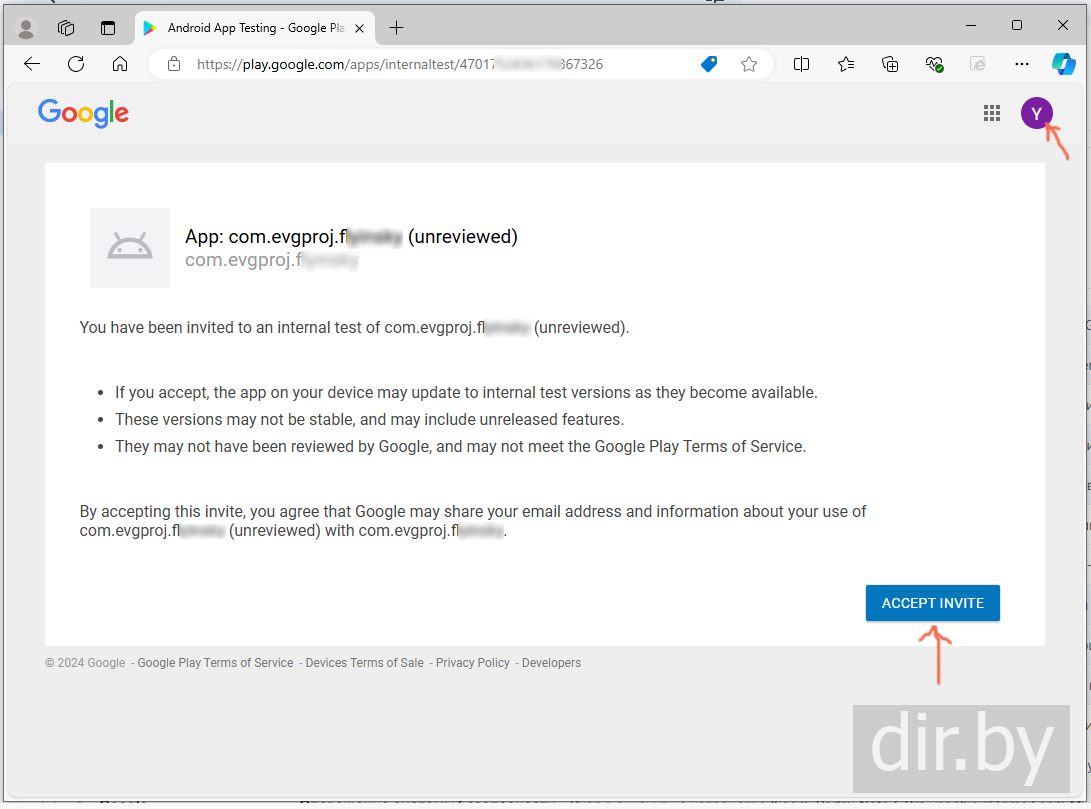Click the Android app placeholder icon

click(x=130, y=248)
